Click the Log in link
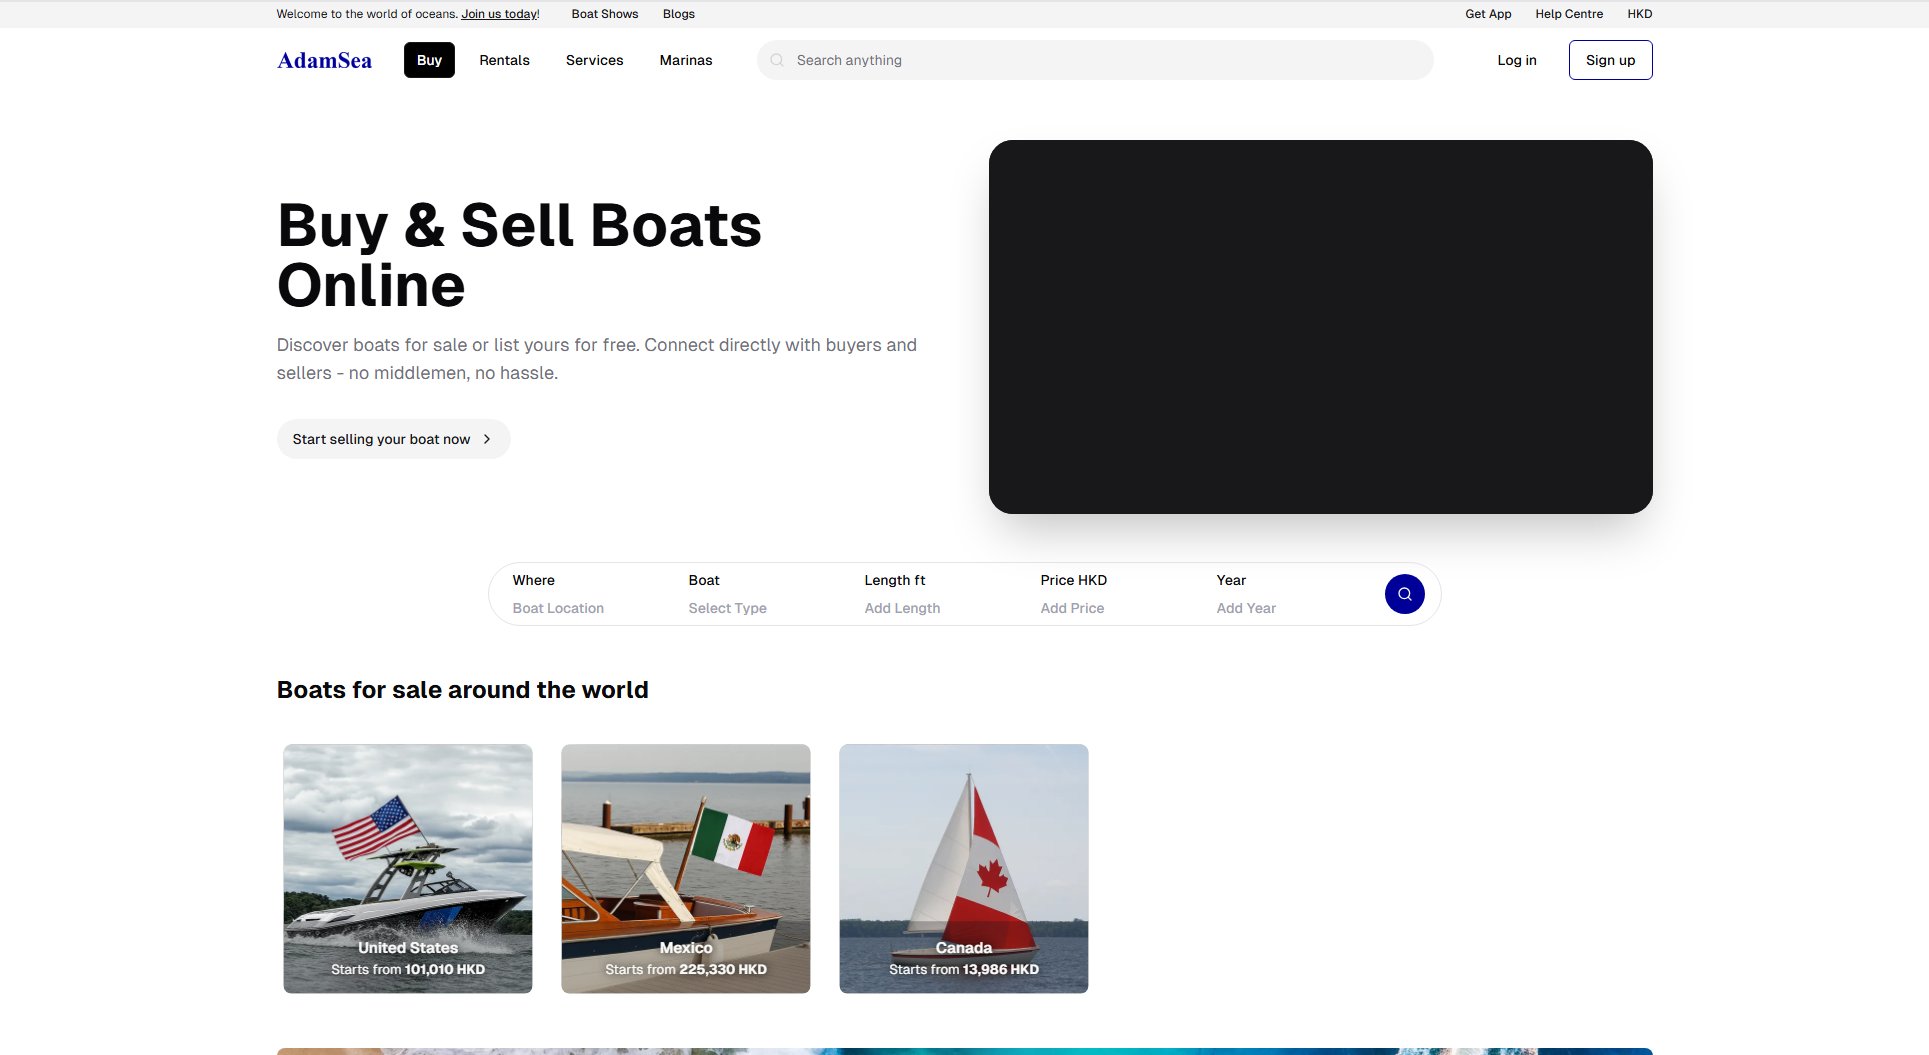The width and height of the screenshot is (1929, 1055). [1516, 60]
